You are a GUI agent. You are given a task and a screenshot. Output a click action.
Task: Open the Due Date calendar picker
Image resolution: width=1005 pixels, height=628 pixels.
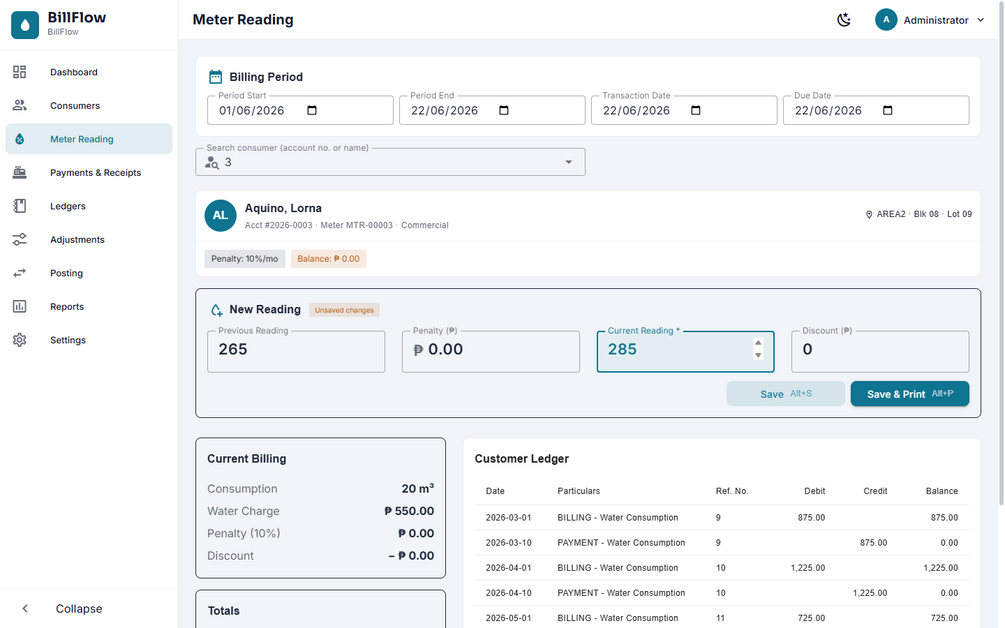(x=888, y=110)
